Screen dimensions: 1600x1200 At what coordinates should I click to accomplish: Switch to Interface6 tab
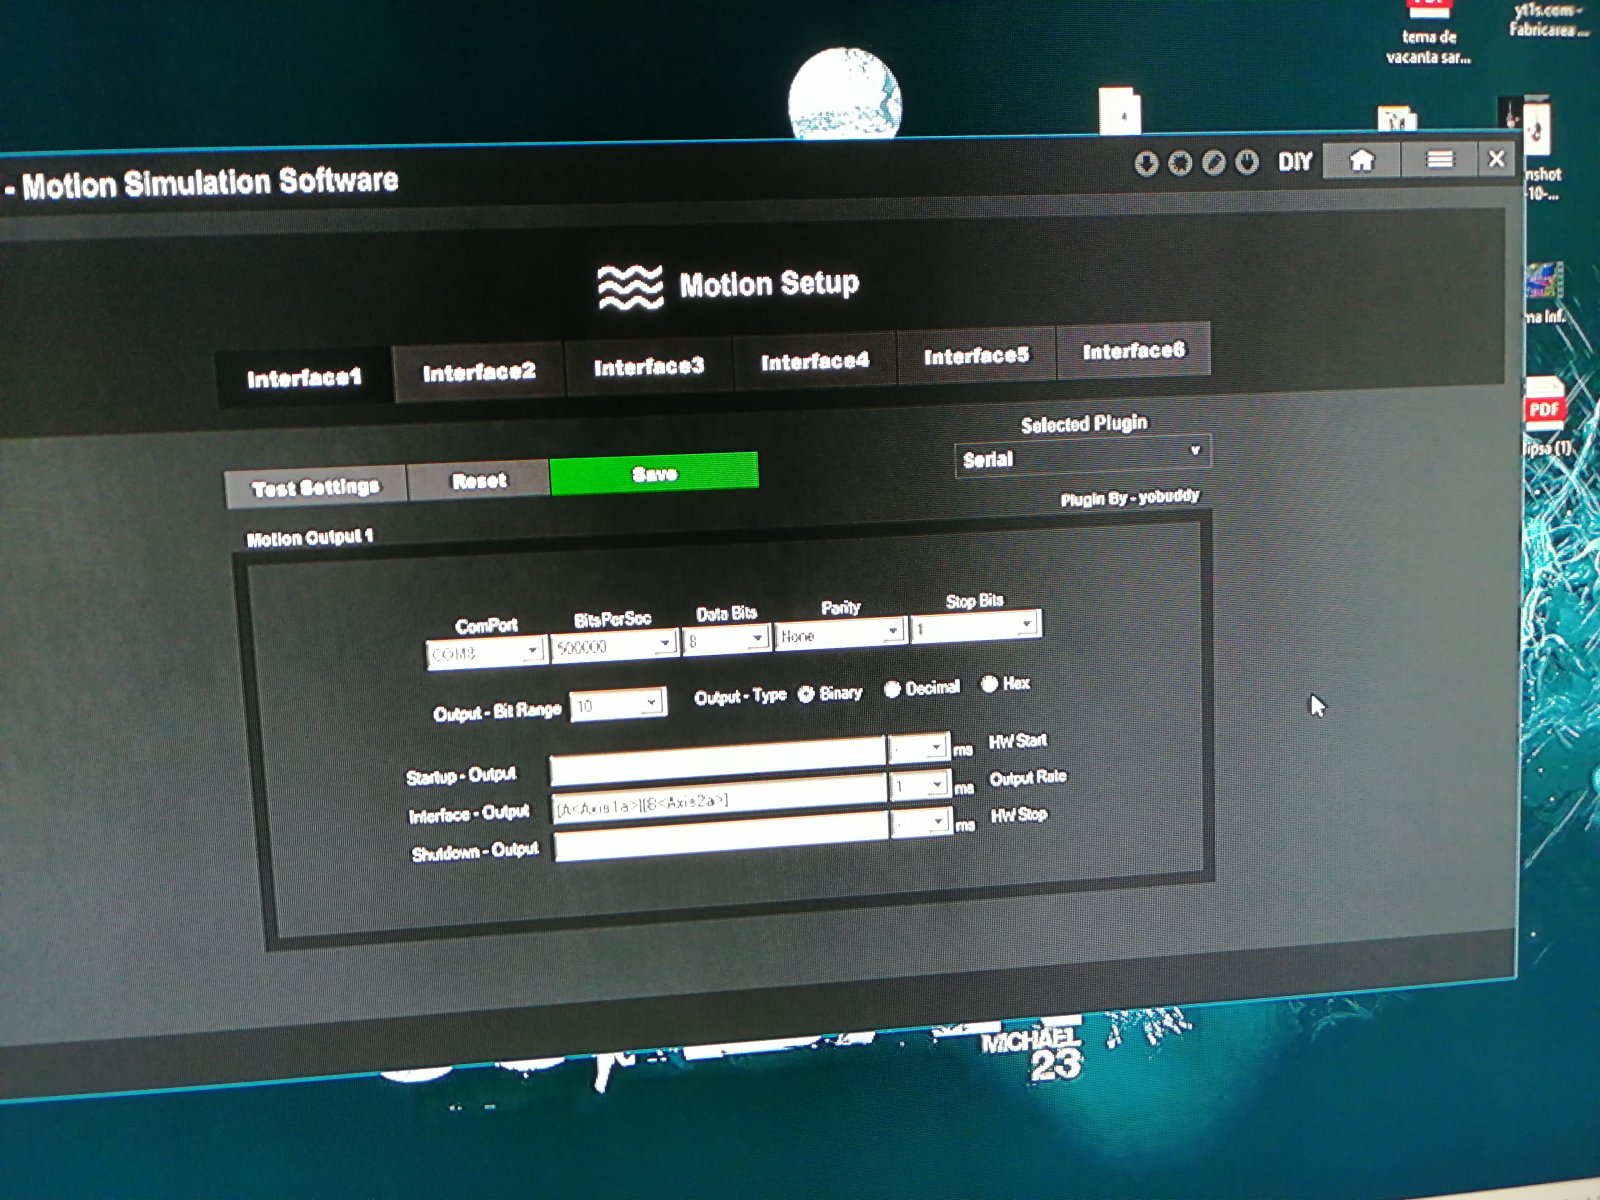coord(1133,351)
